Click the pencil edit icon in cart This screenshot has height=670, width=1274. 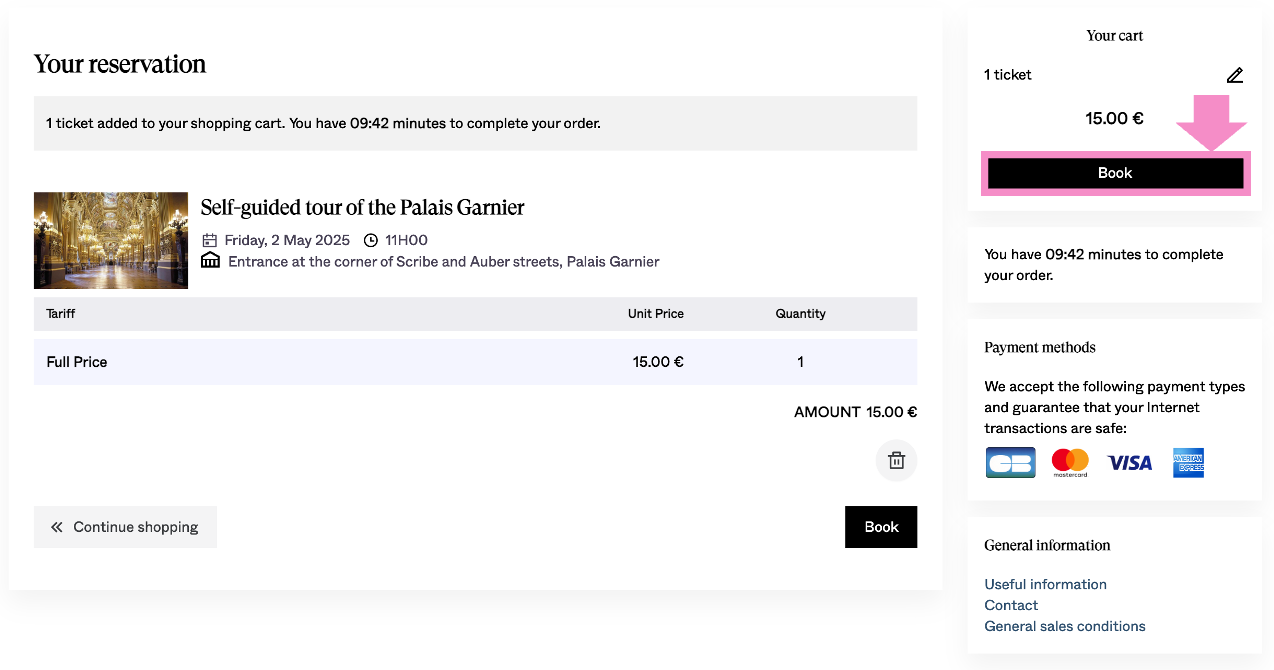click(x=1235, y=75)
